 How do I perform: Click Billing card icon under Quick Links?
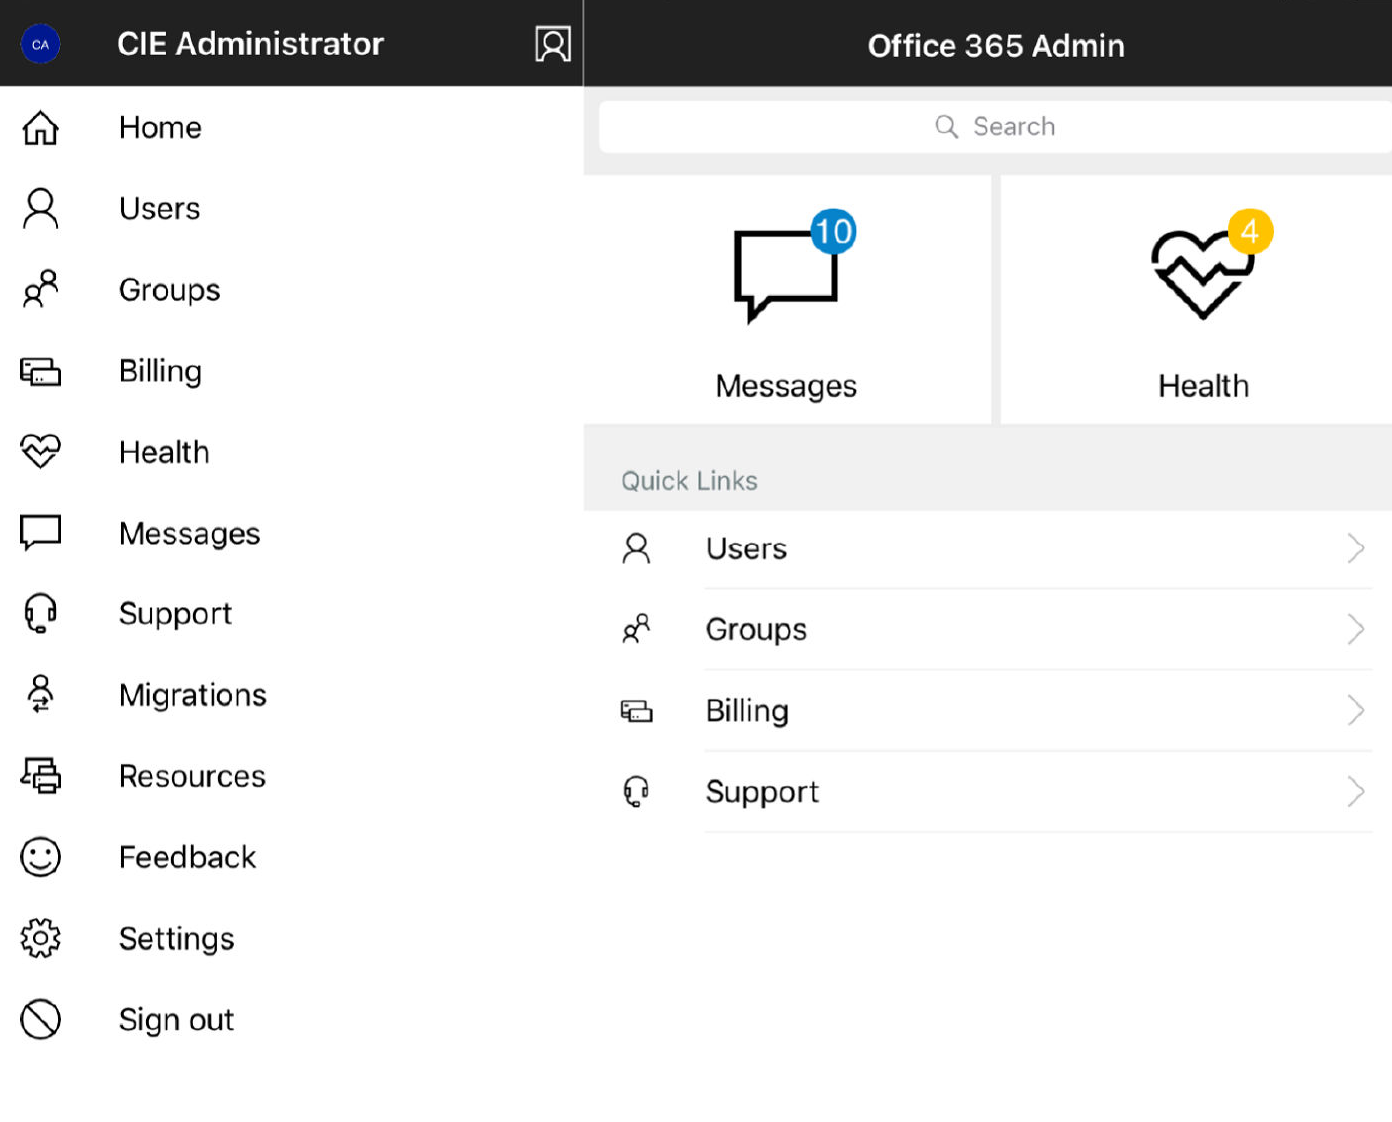click(636, 711)
